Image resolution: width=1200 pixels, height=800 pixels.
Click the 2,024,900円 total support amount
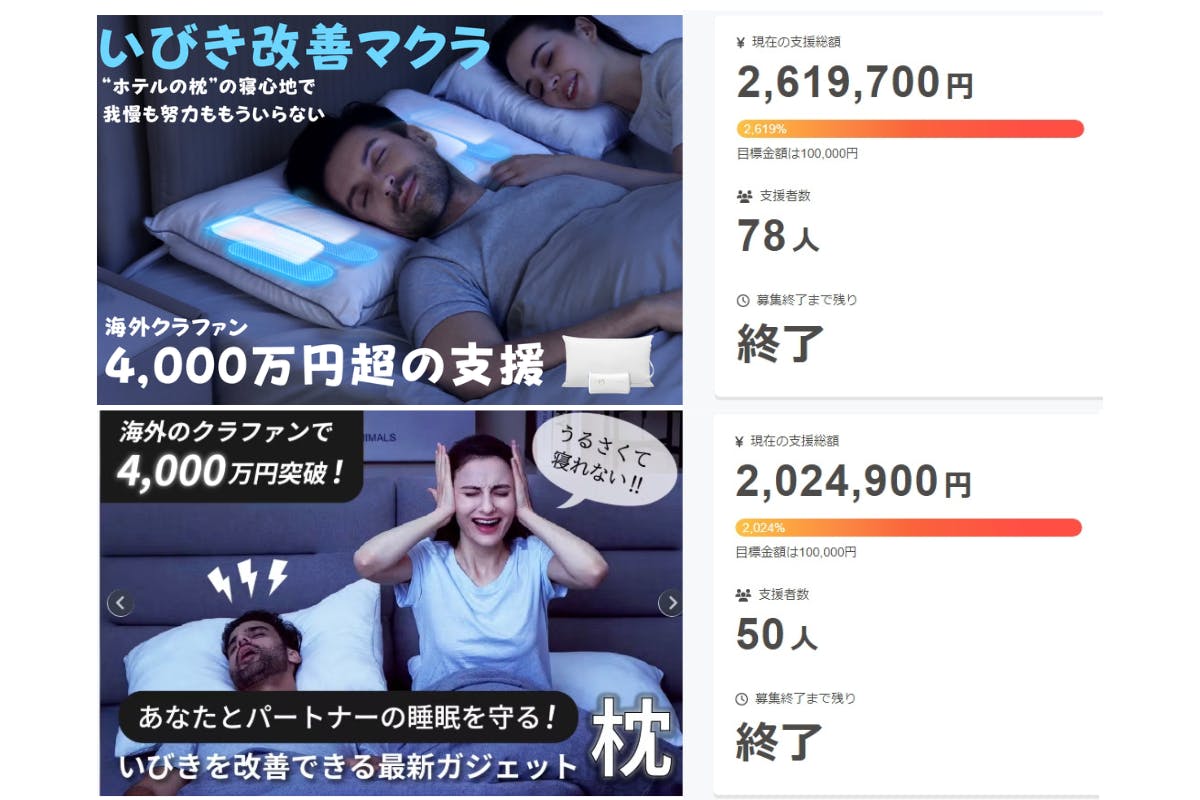(x=853, y=482)
